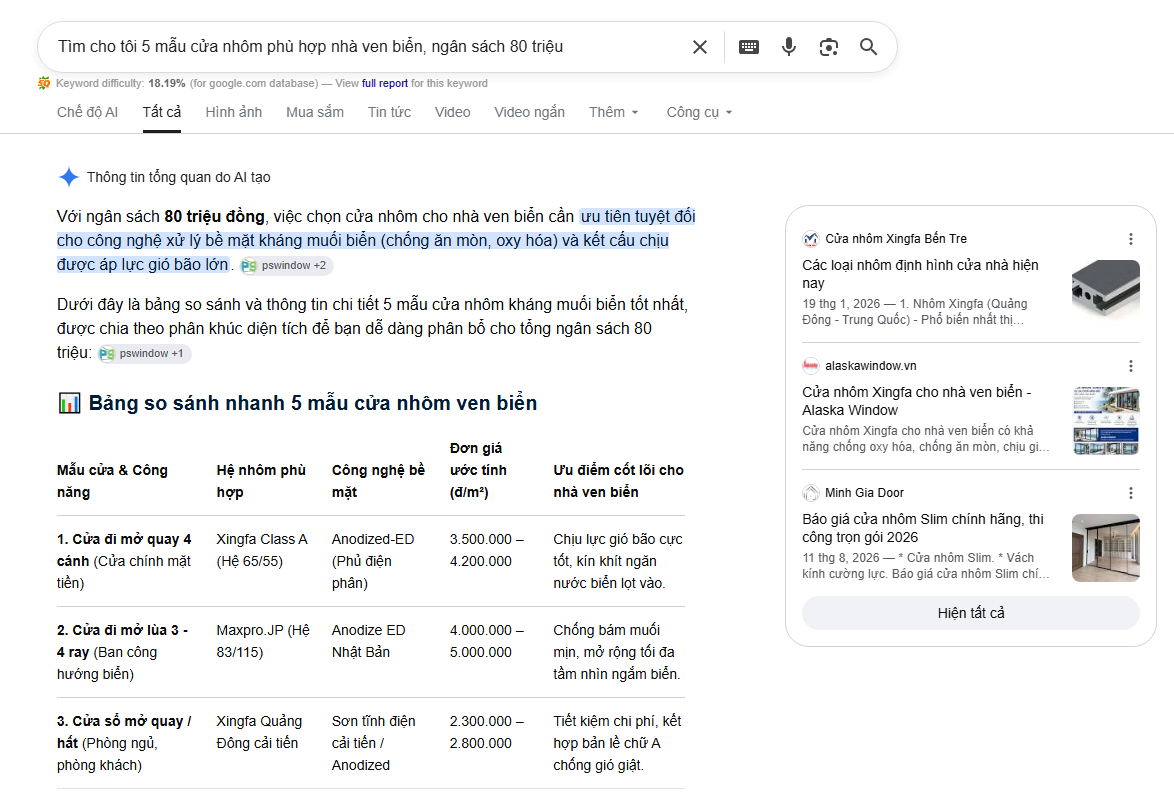Expand the Công cụ dropdown
This screenshot has width=1174, height=797.
click(x=699, y=112)
